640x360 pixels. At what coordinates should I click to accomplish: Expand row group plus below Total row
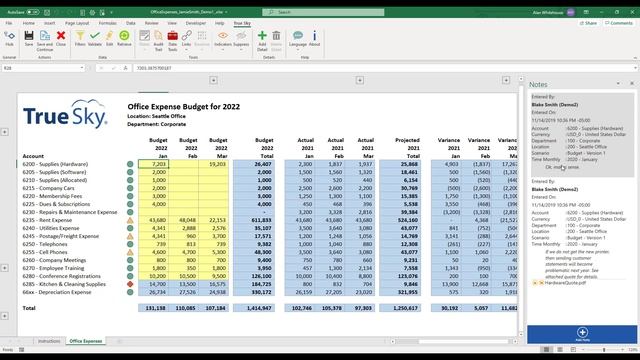[x=4, y=316]
